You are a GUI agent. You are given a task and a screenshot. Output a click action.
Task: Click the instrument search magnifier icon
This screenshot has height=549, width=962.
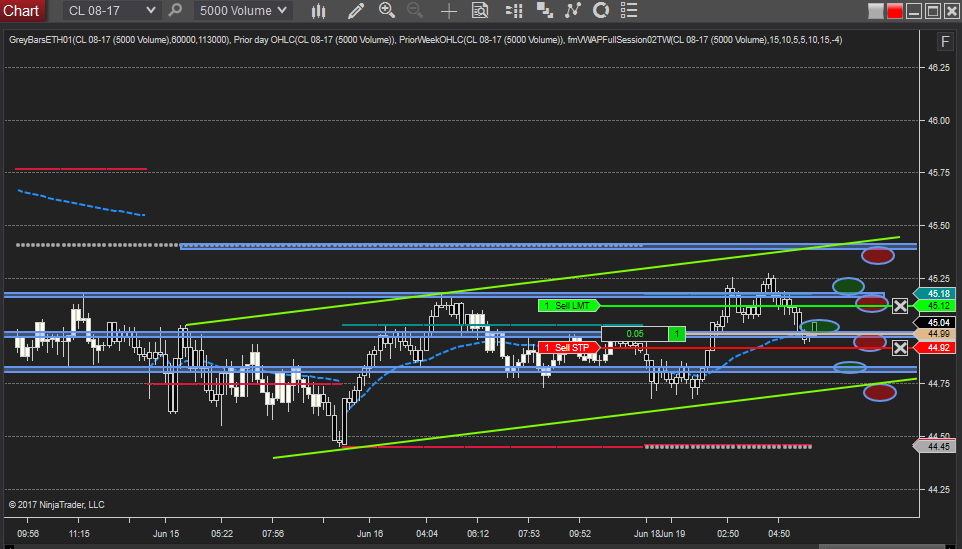coord(175,10)
